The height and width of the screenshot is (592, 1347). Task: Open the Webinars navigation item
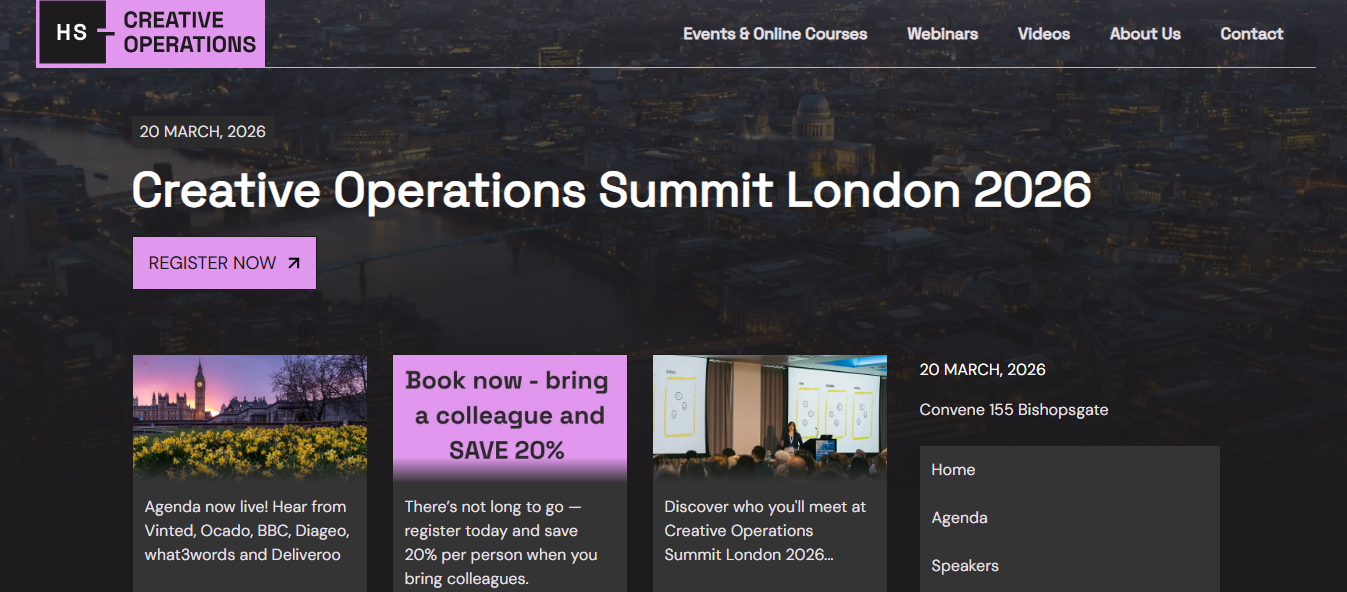click(942, 33)
